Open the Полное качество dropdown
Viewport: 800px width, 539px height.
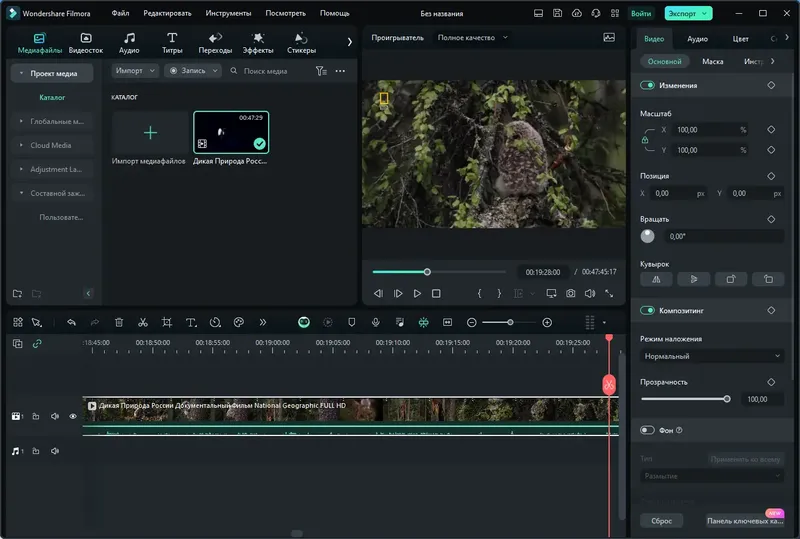[473, 37]
